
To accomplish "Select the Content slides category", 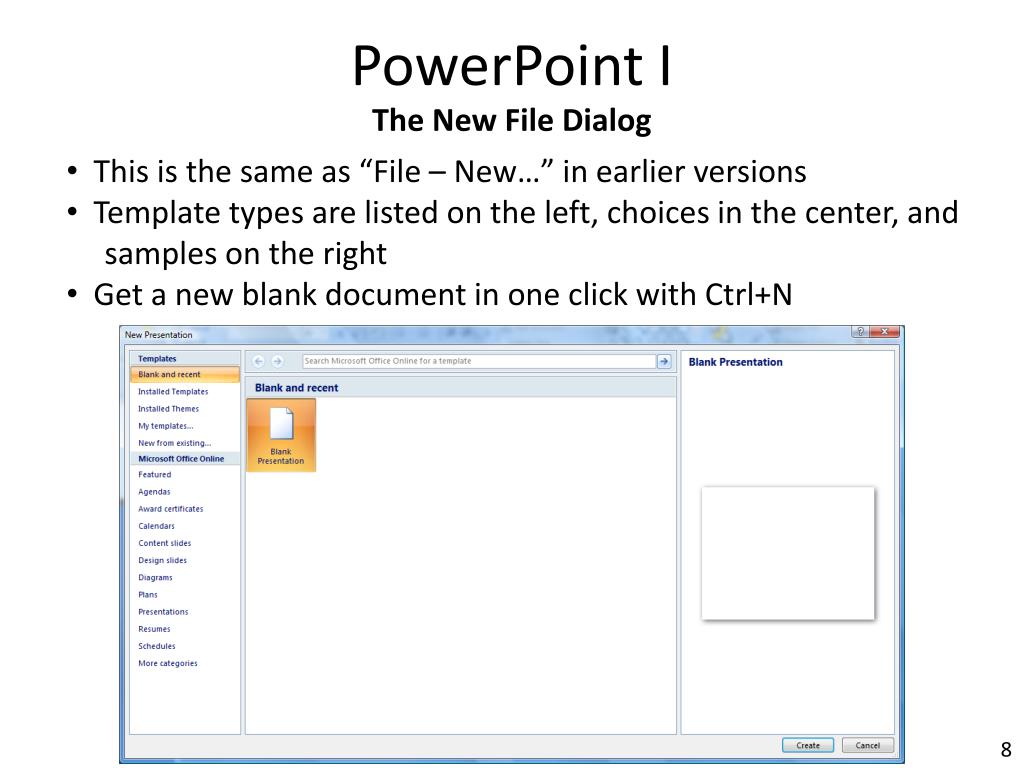I will coord(165,543).
